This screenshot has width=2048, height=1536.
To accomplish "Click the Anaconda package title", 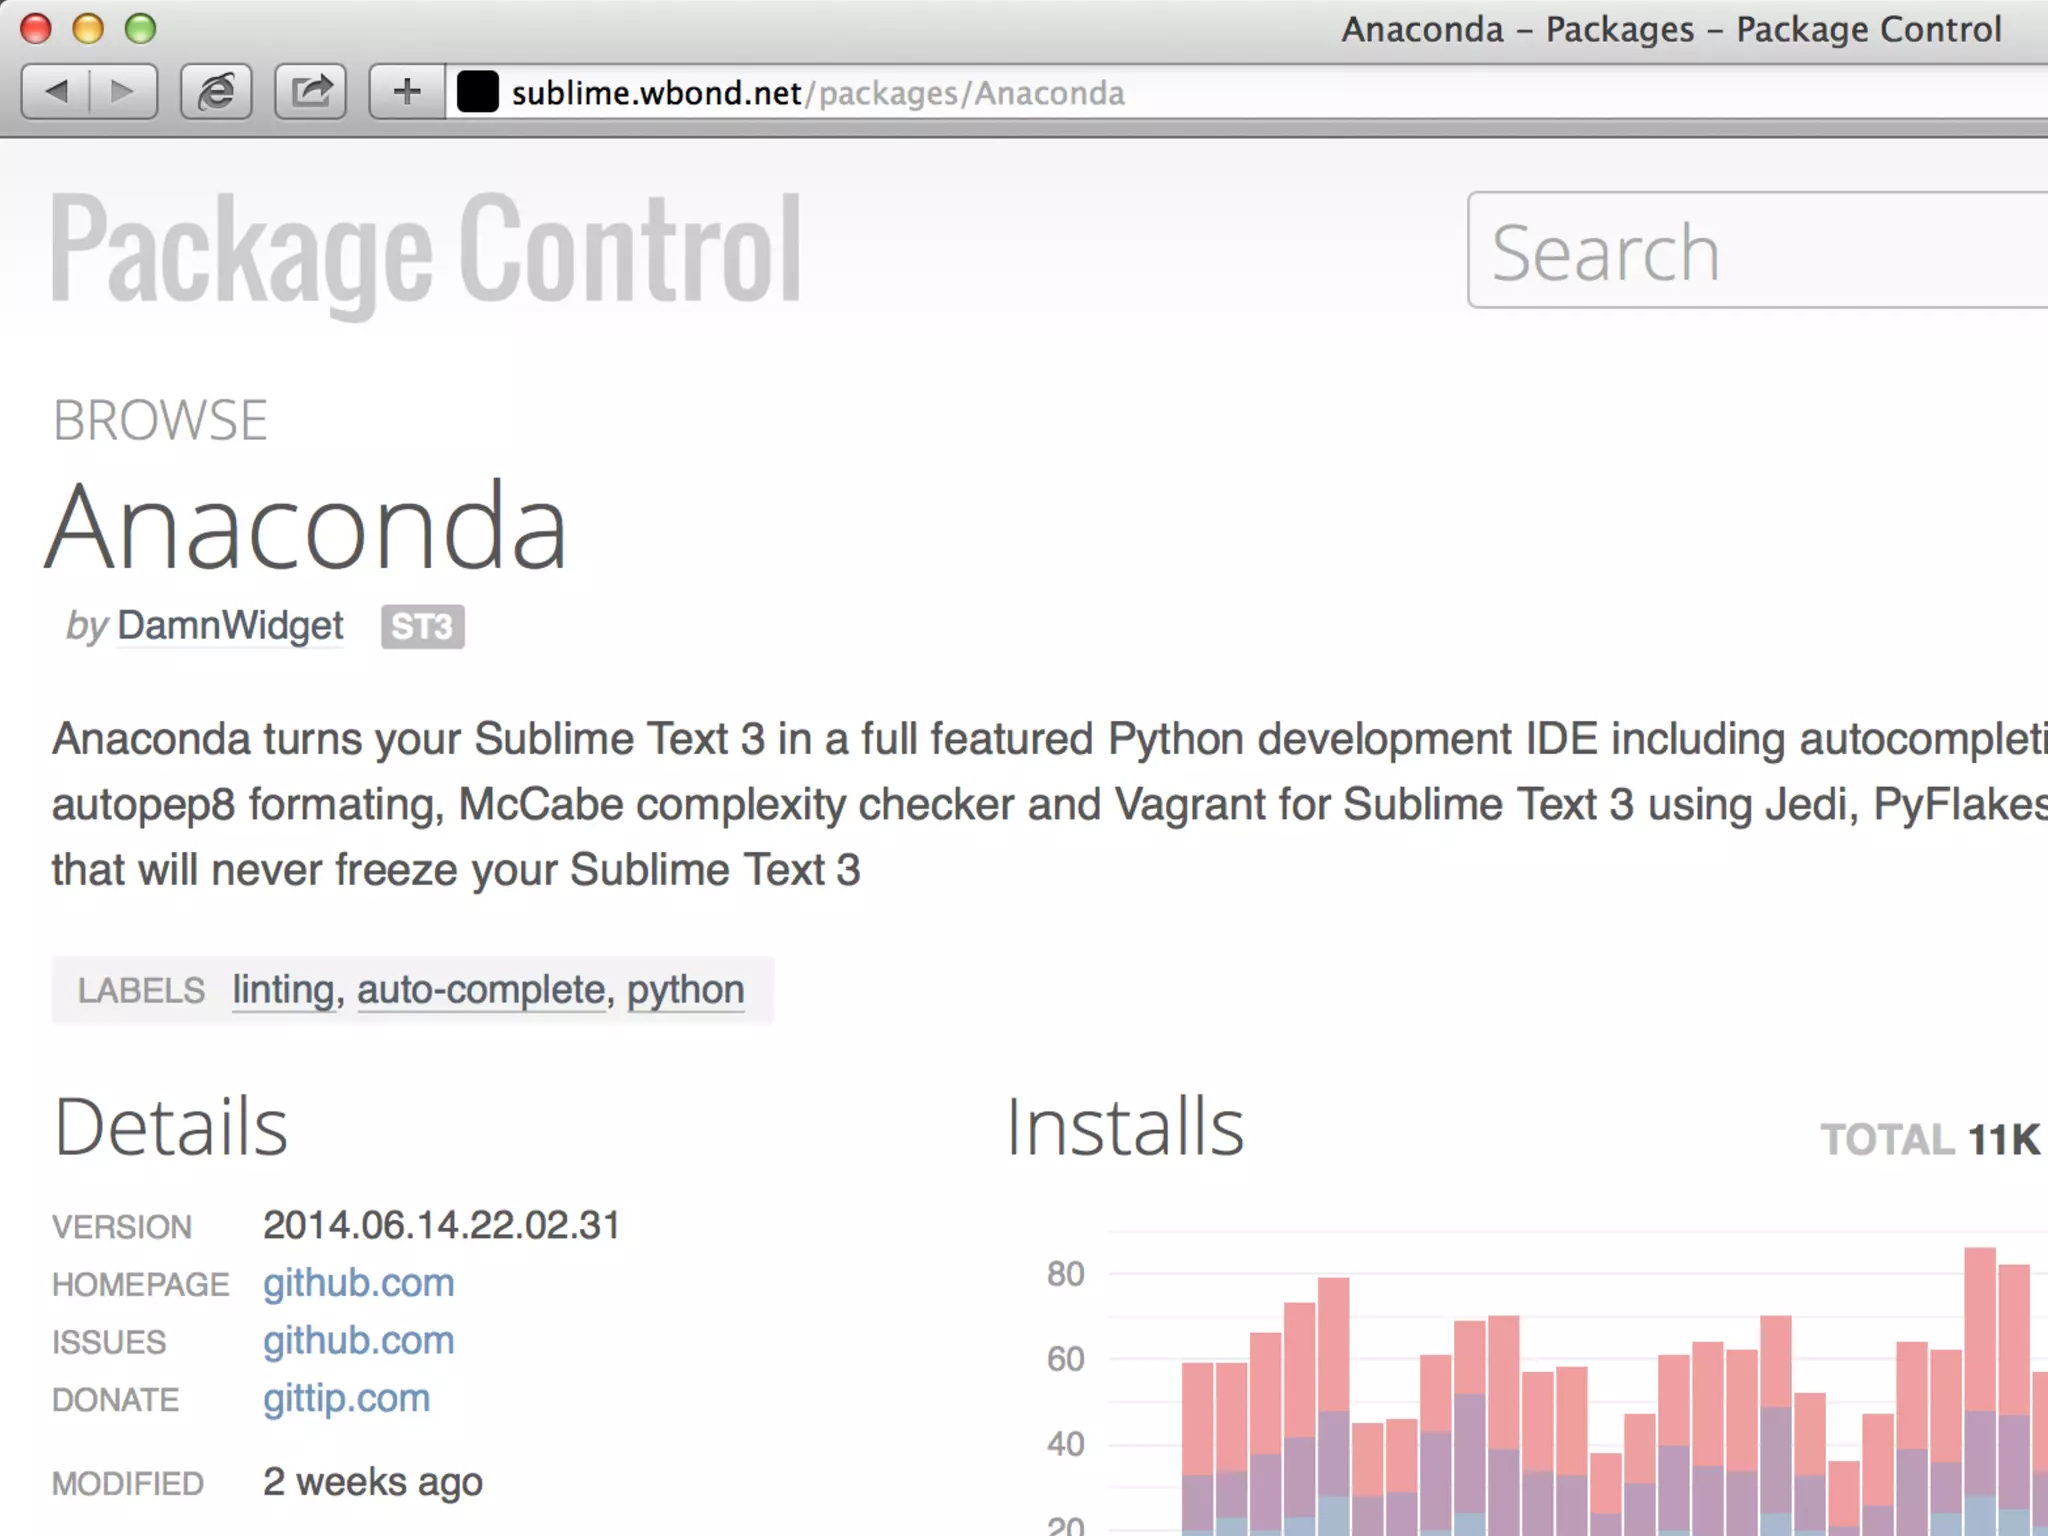I will coord(307,526).
